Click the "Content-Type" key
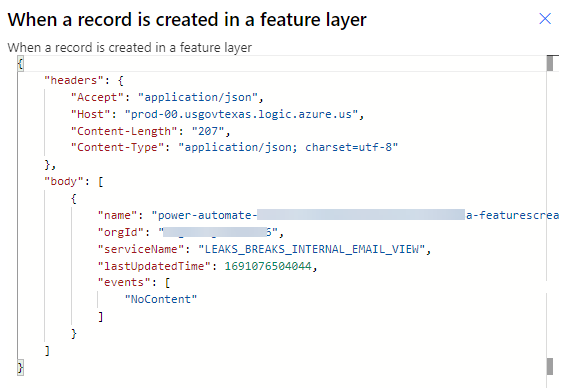Screen dimensions: 564x388 pos(117,147)
